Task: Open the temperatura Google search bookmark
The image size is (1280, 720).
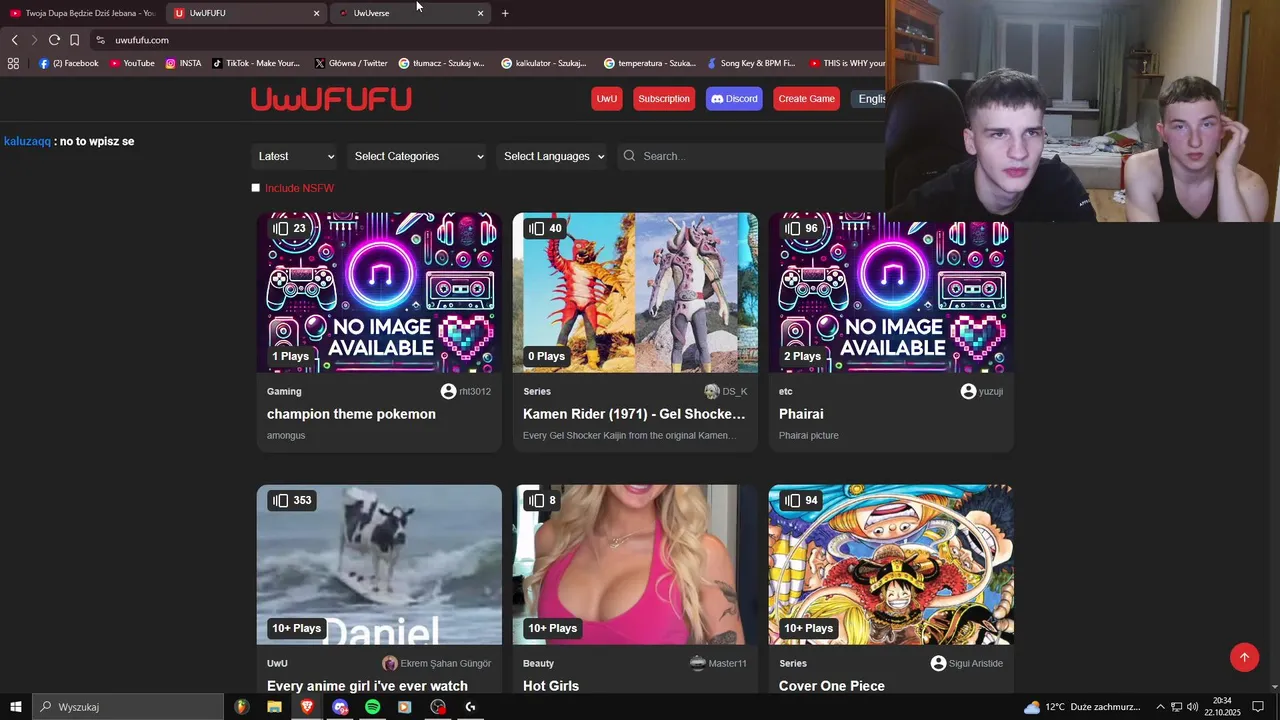Action: [650, 63]
